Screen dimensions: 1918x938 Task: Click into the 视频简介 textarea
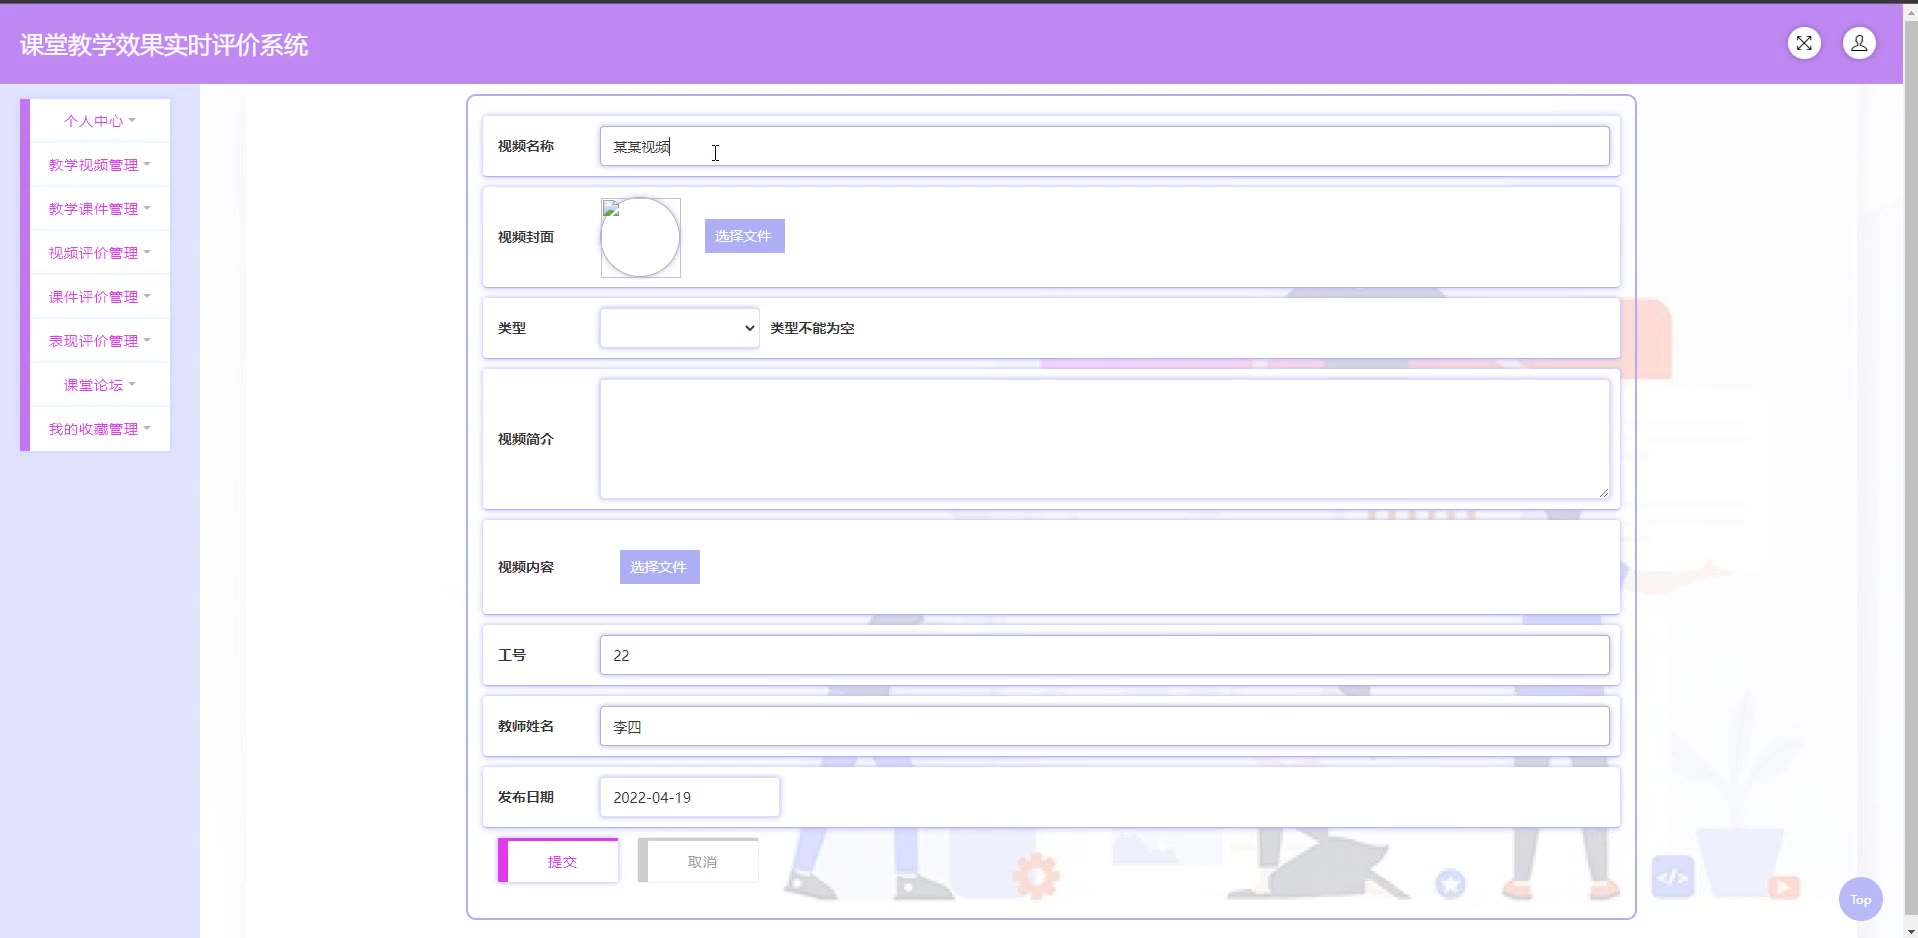pos(1104,438)
